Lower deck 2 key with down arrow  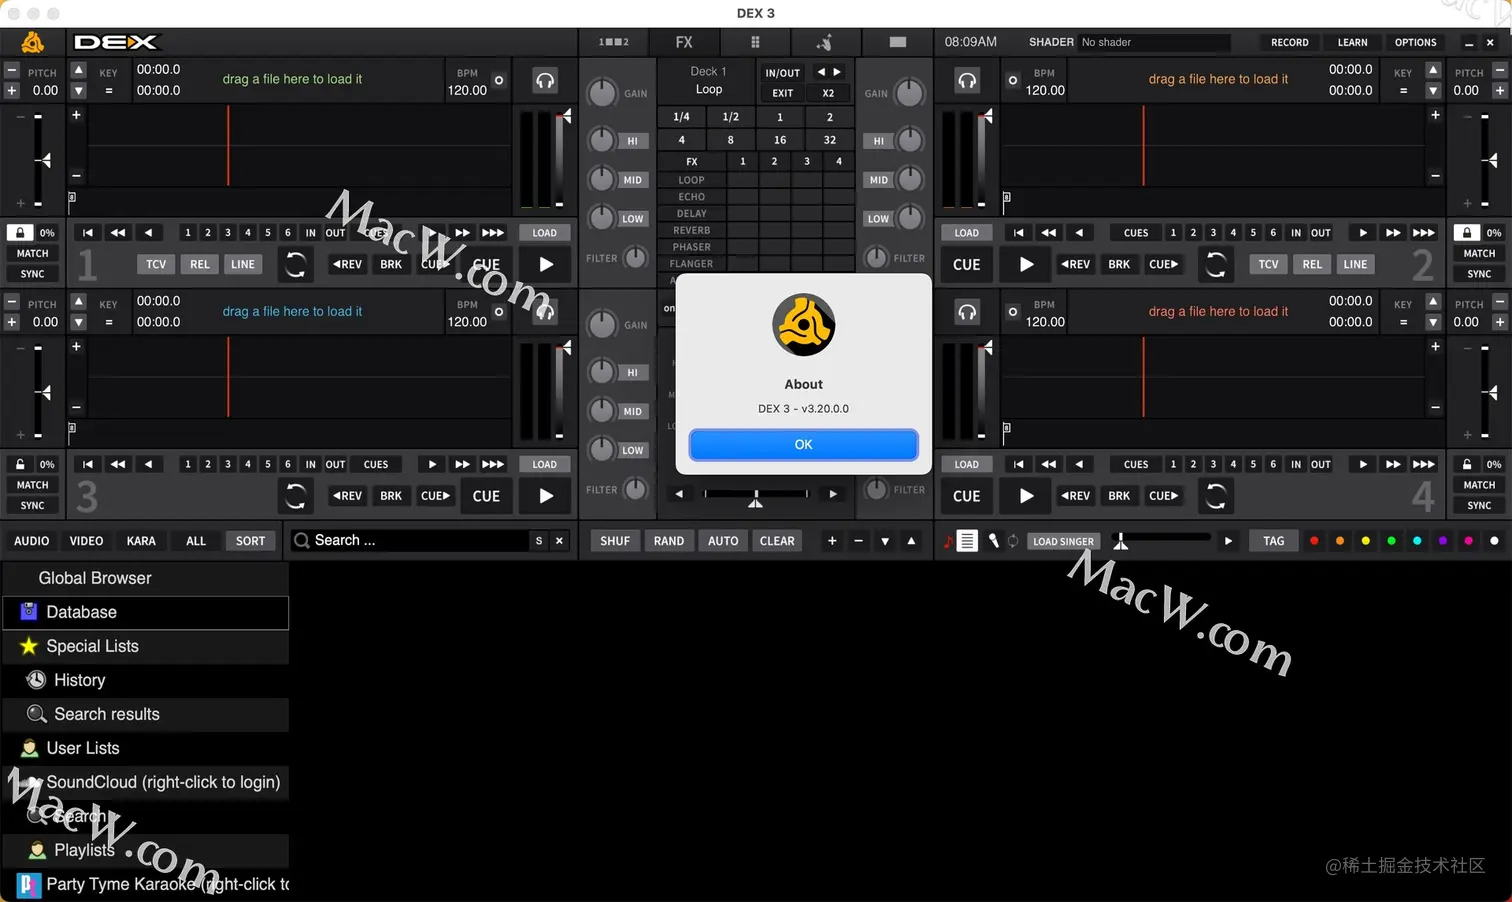point(1433,90)
